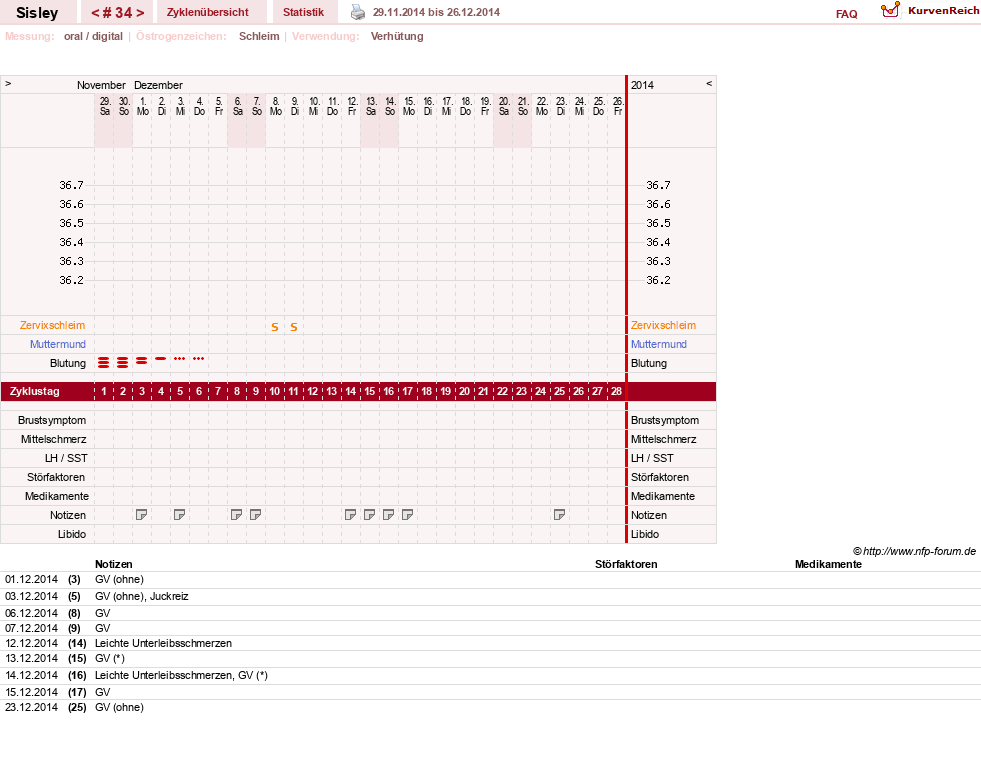Viewport: 981px width, 763px height.
Task: Click the 36.7 temperature label on left axis
Action: pos(71,185)
